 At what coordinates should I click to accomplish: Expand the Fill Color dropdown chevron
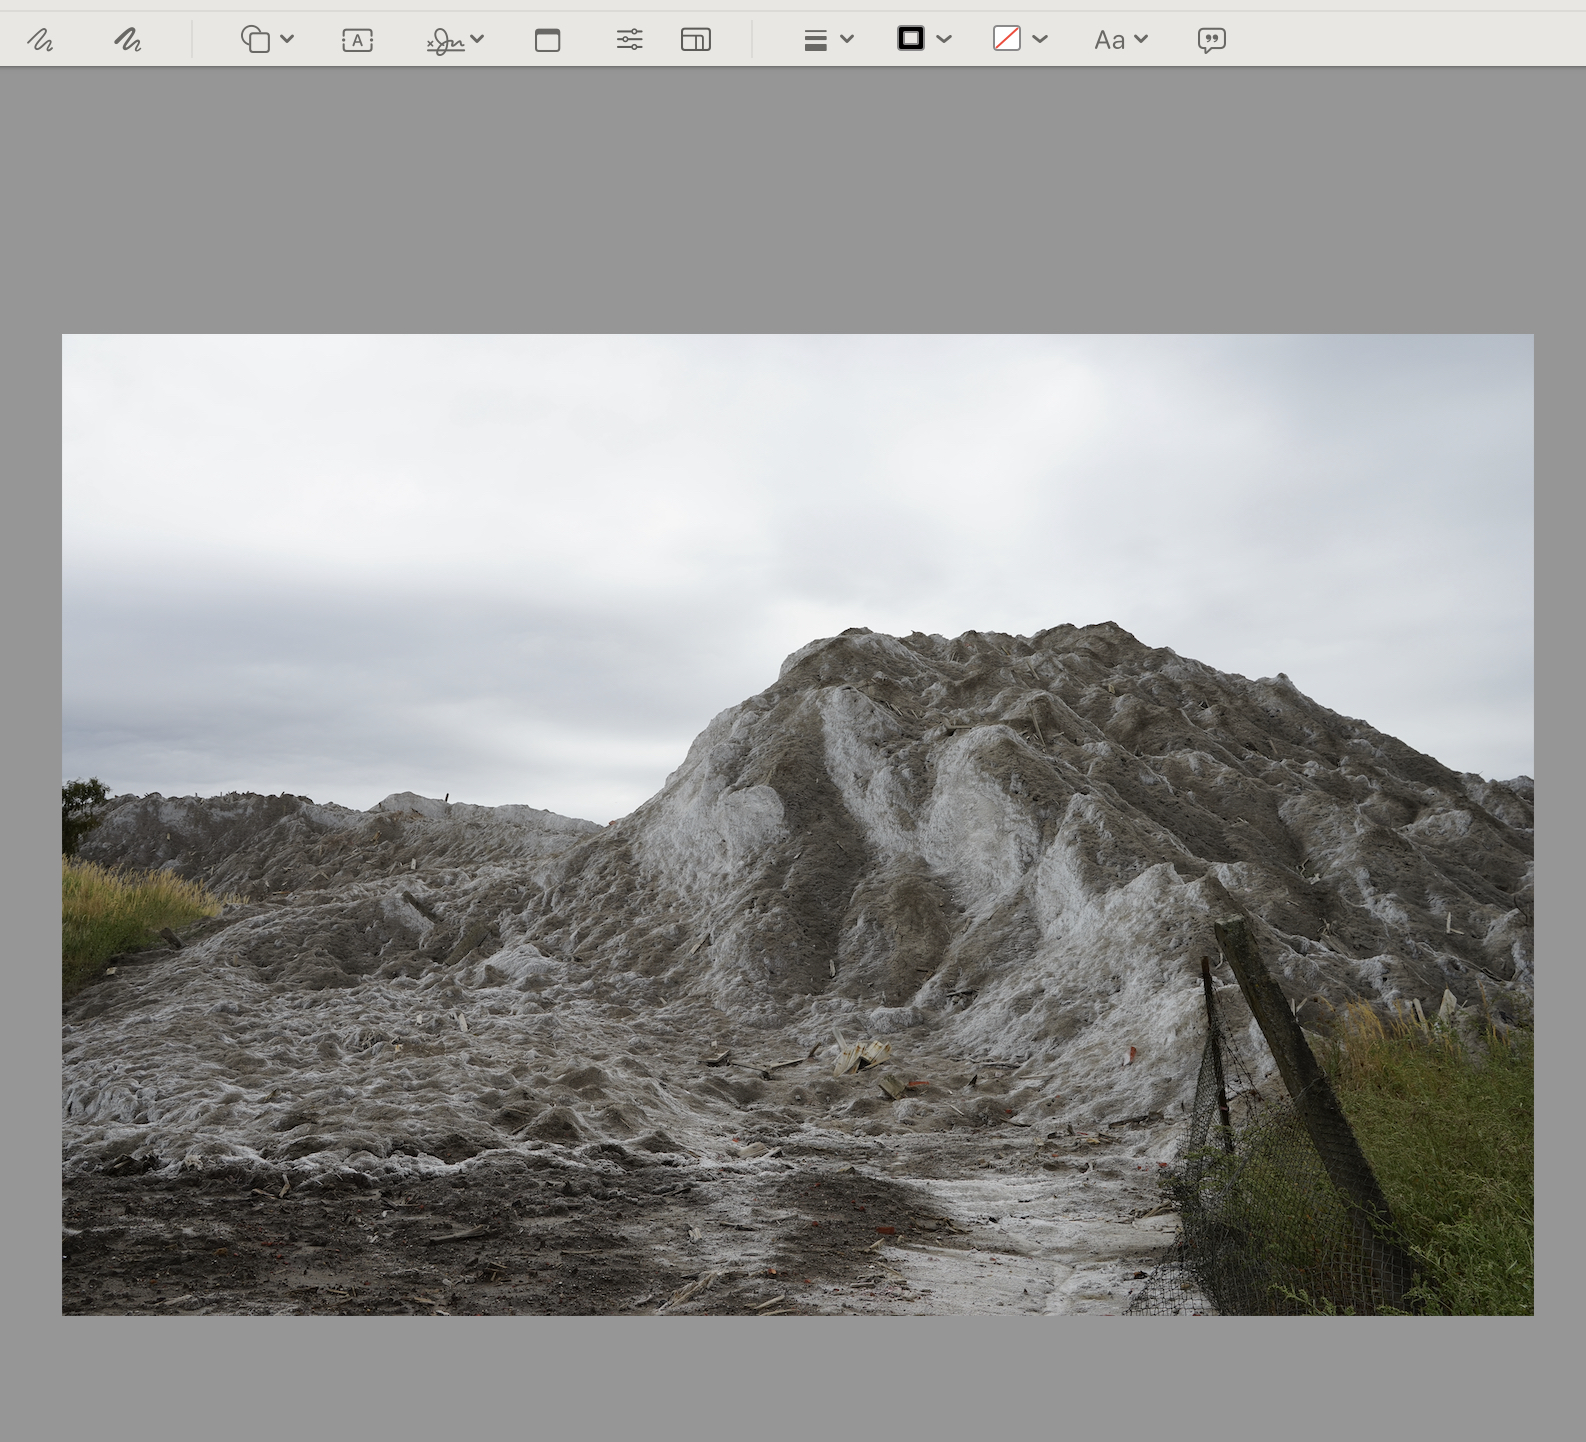[1040, 39]
